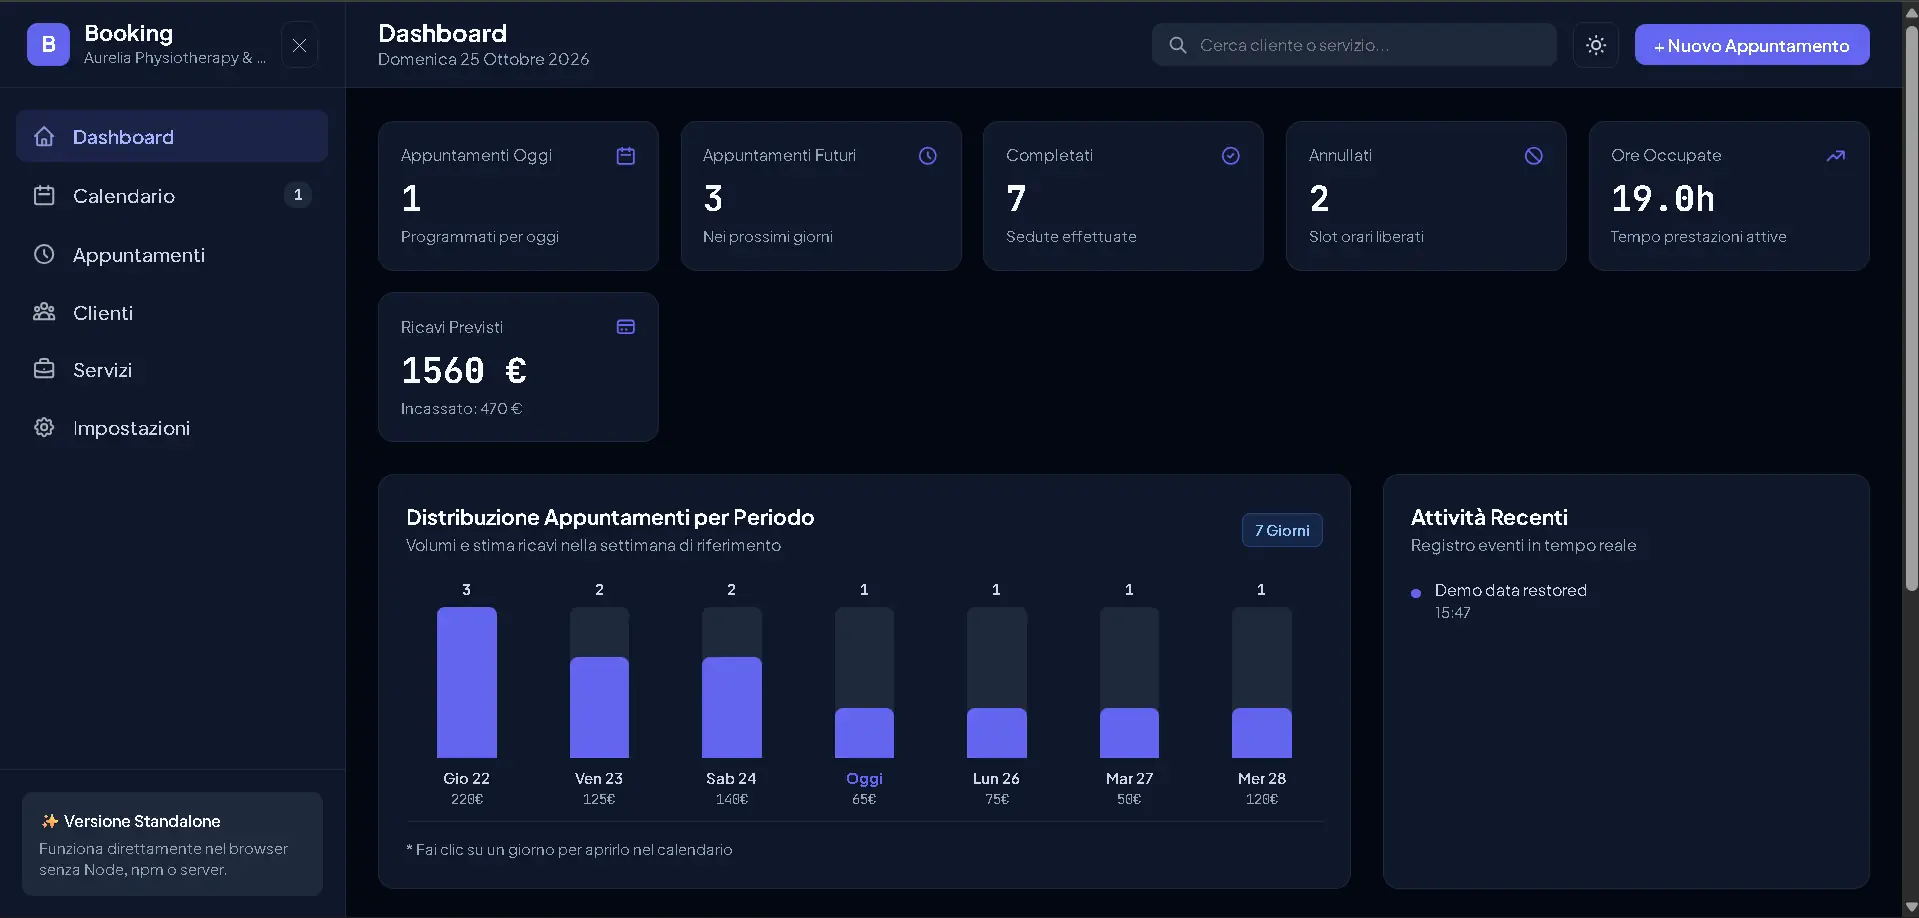Close the sidebar with the X button
The image size is (1919, 918).
tap(299, 45)
